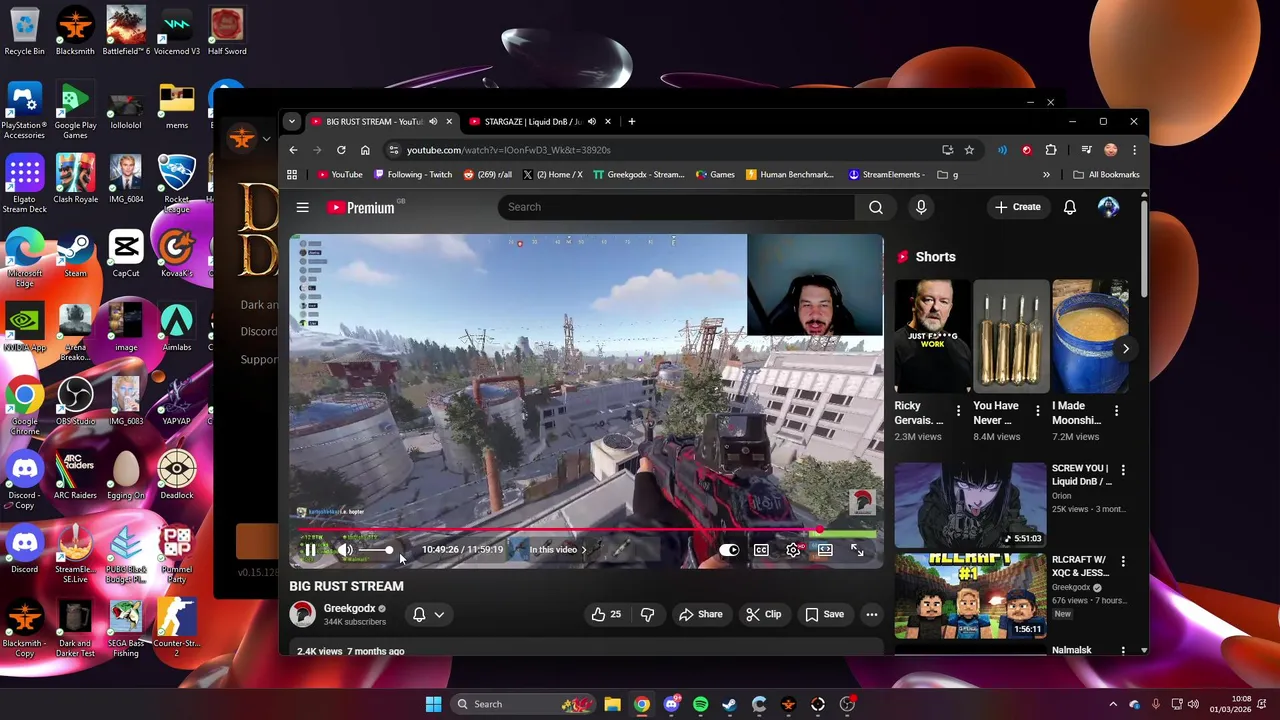The height and width of the screenshot is (720, 1280).
Task: Open File Explorer from the taskbar
Action: (x=612, y=704)
